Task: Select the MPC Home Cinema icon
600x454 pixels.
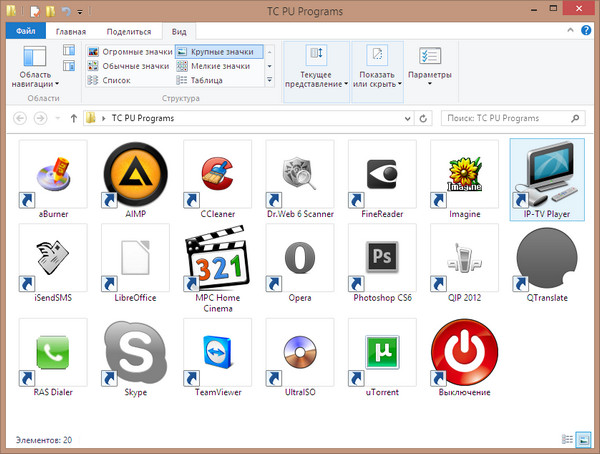Action: coord(216,257)
